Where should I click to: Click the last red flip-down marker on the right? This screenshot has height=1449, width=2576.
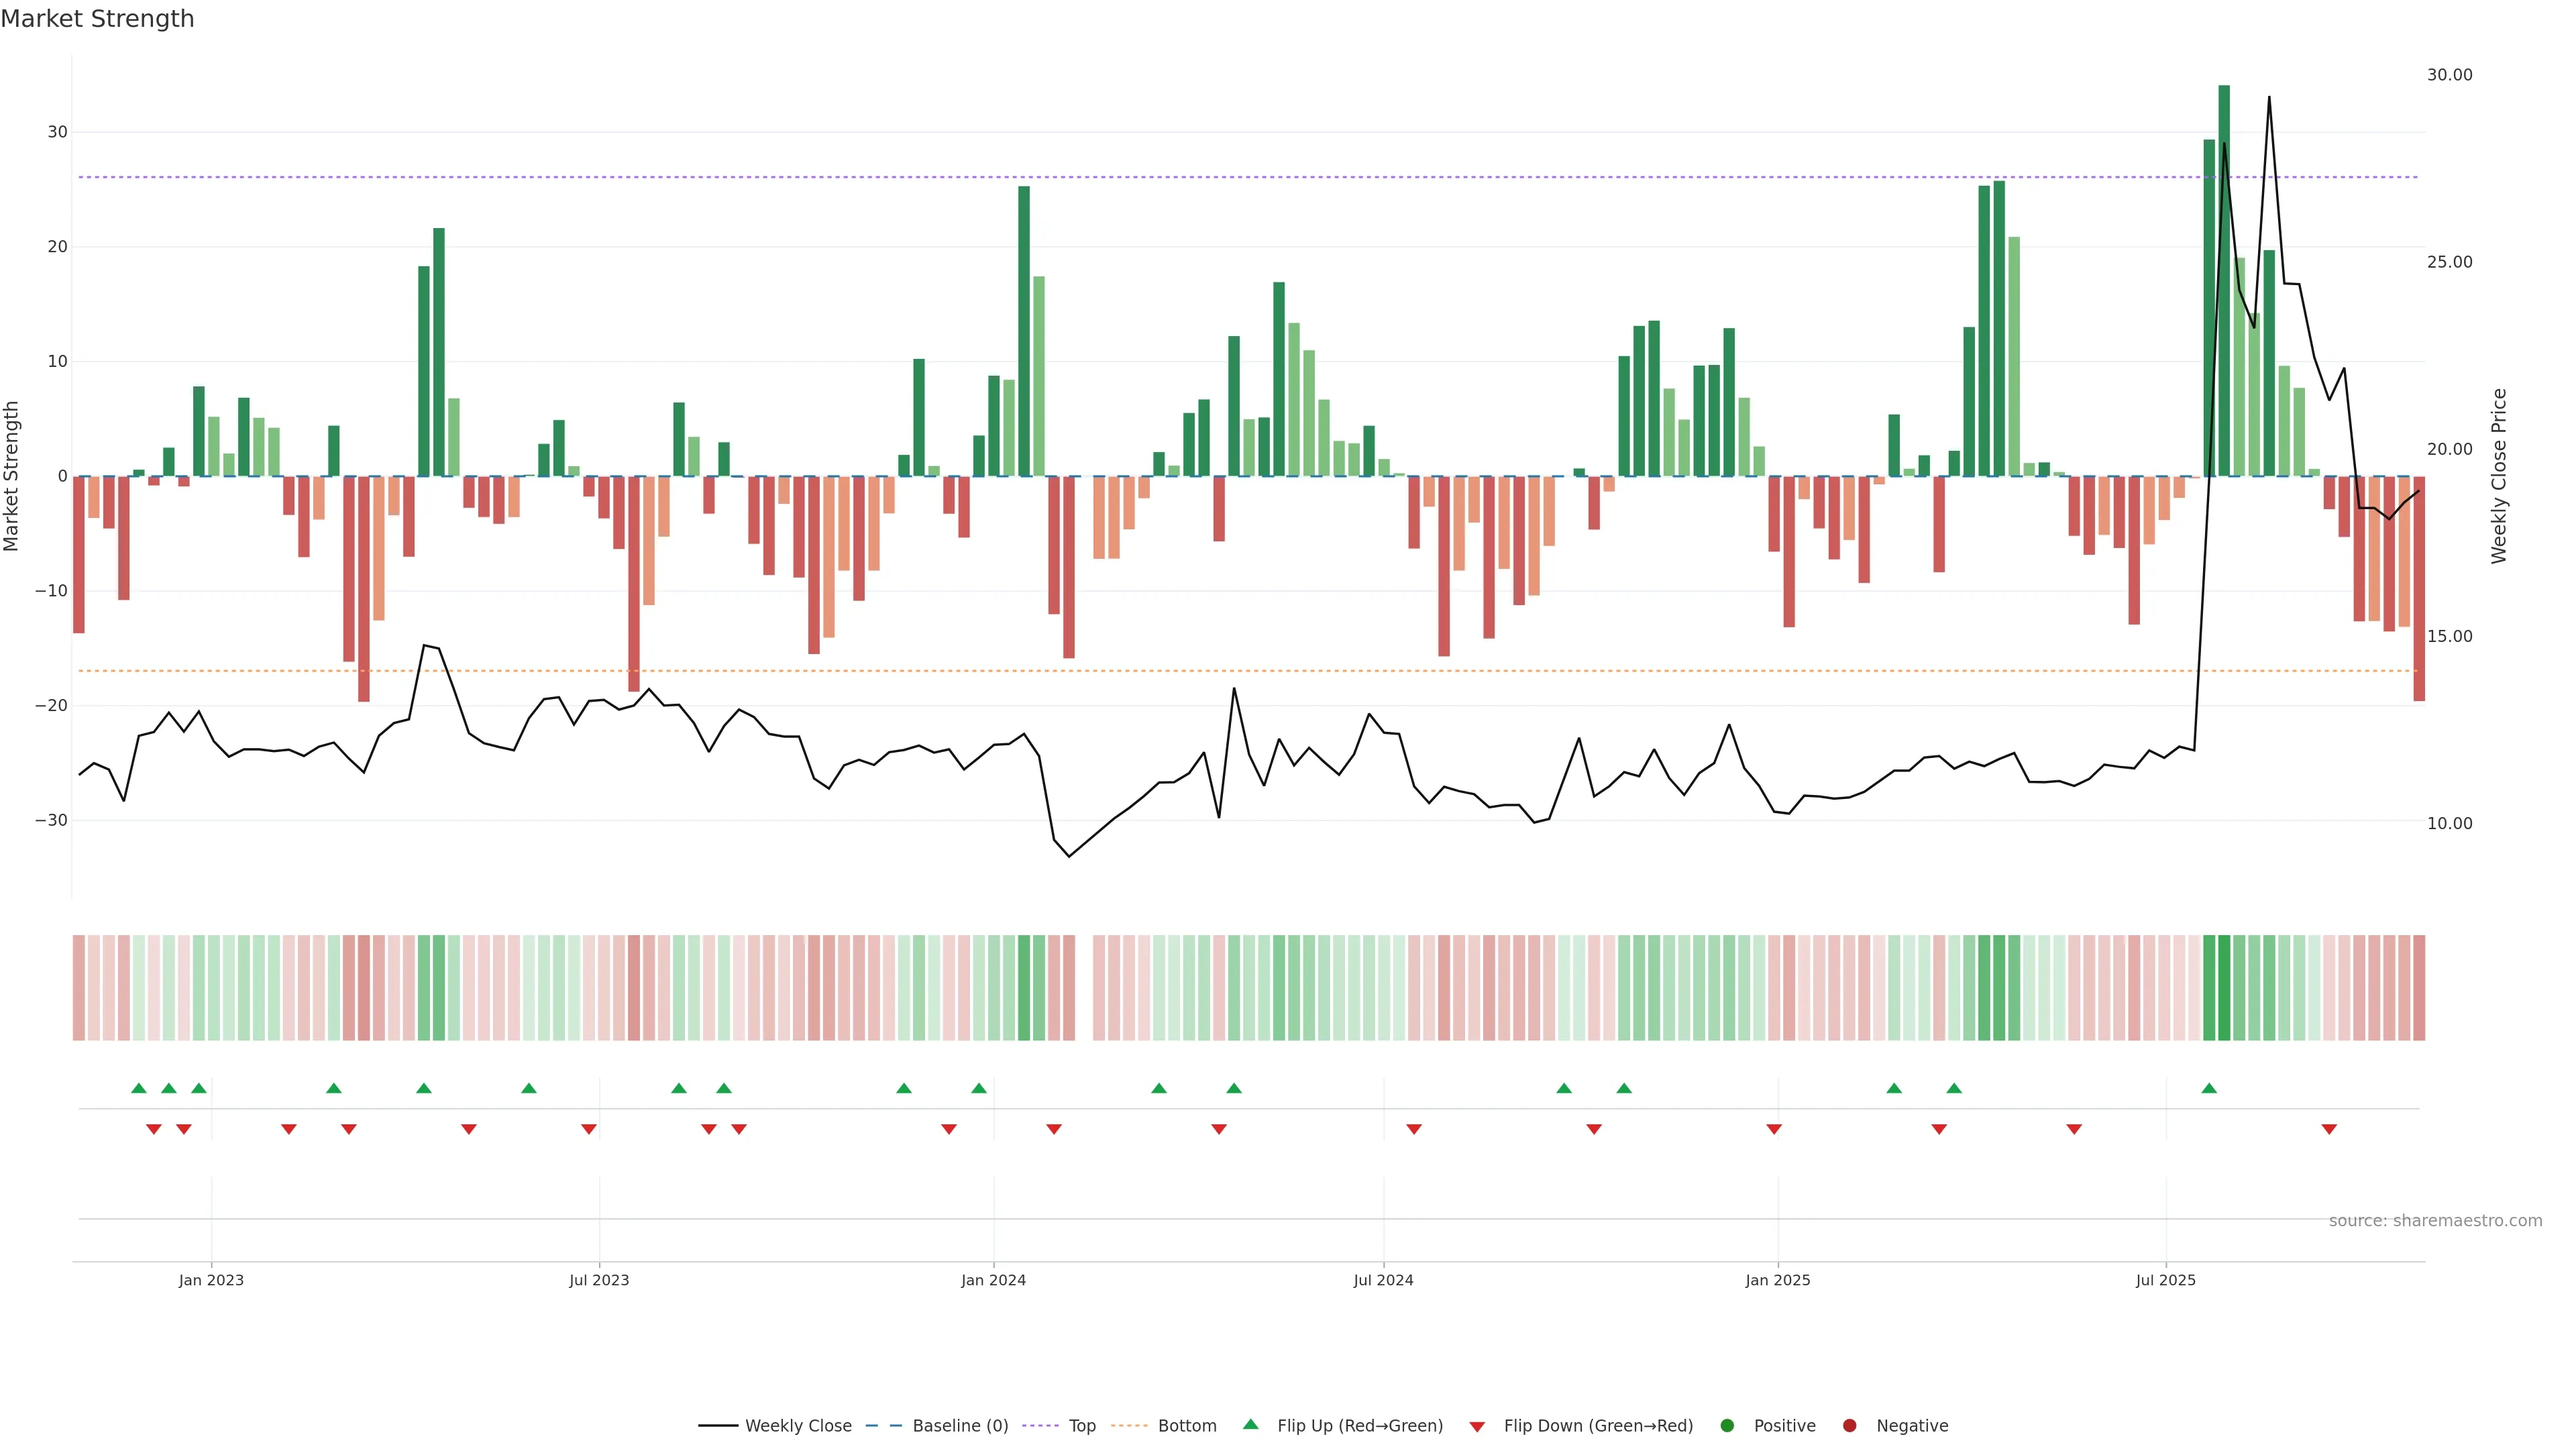pyautogui.click(x=2329, y=1129)
